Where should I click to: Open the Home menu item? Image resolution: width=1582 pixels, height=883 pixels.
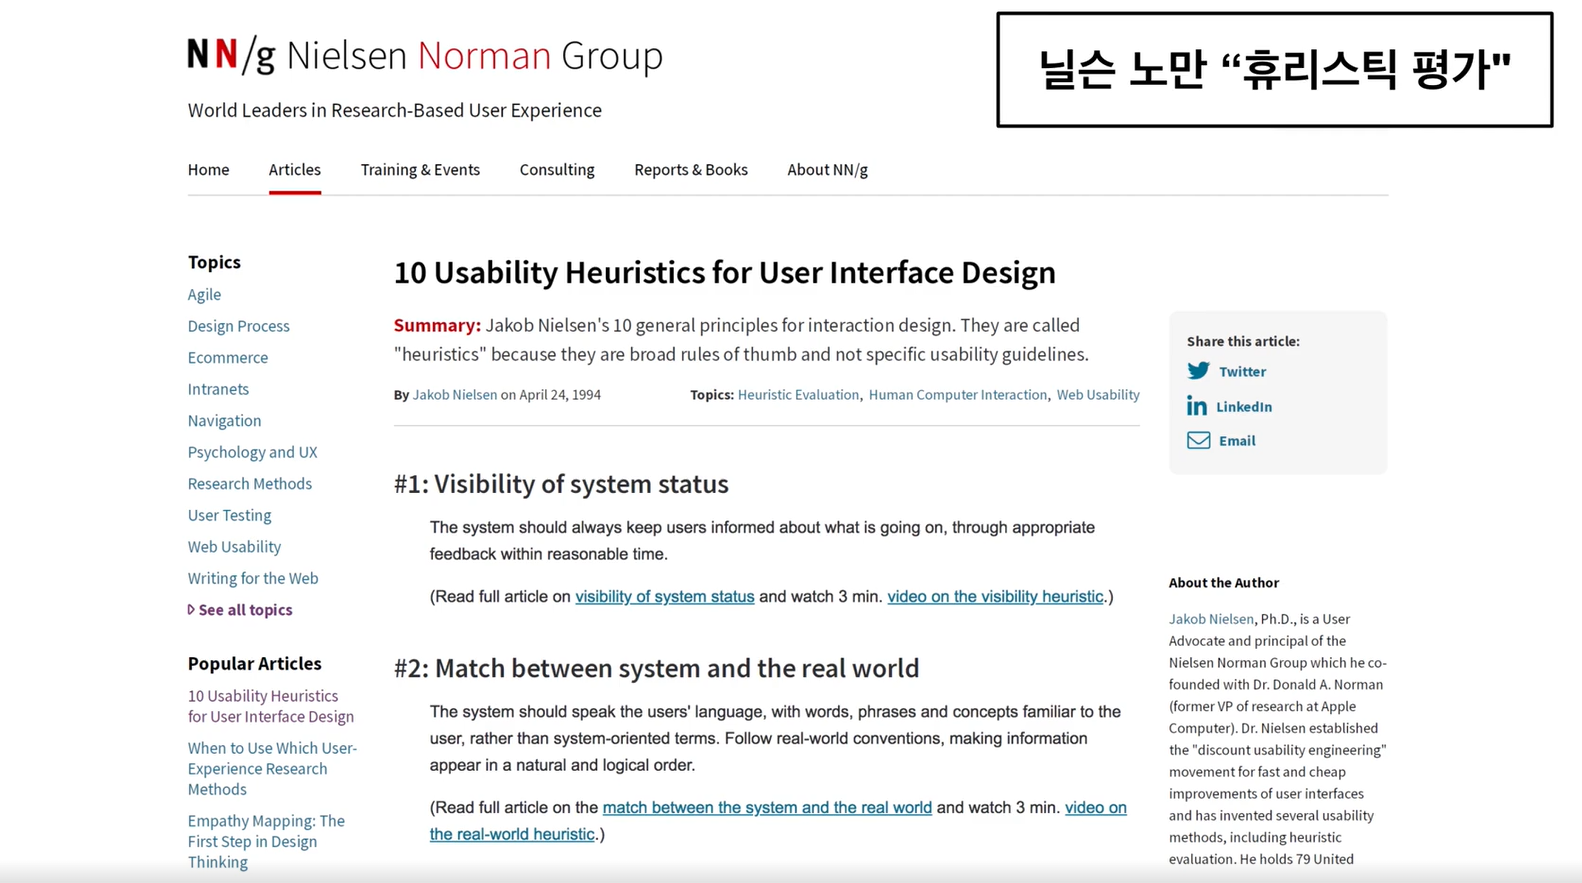(x=208, y=170)
